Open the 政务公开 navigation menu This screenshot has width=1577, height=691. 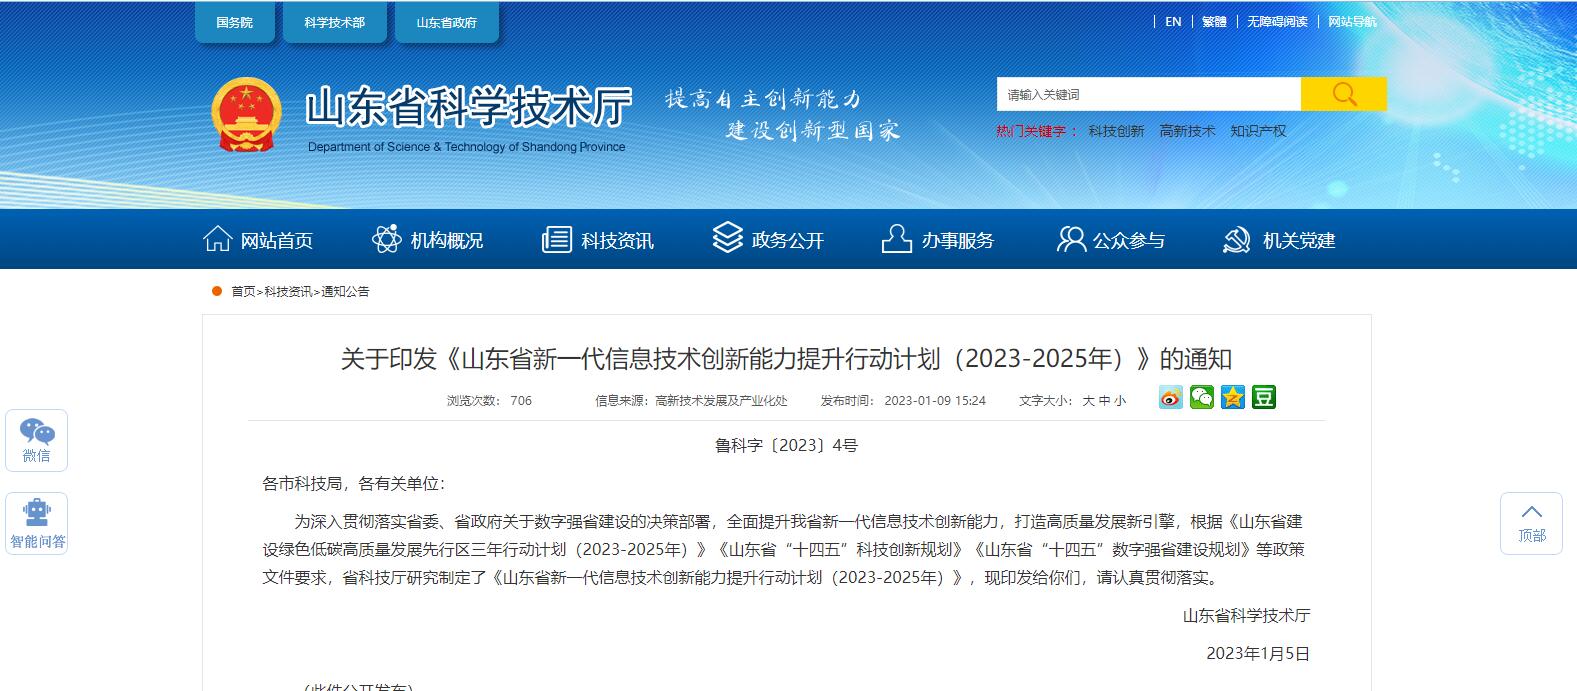point(768,240)
